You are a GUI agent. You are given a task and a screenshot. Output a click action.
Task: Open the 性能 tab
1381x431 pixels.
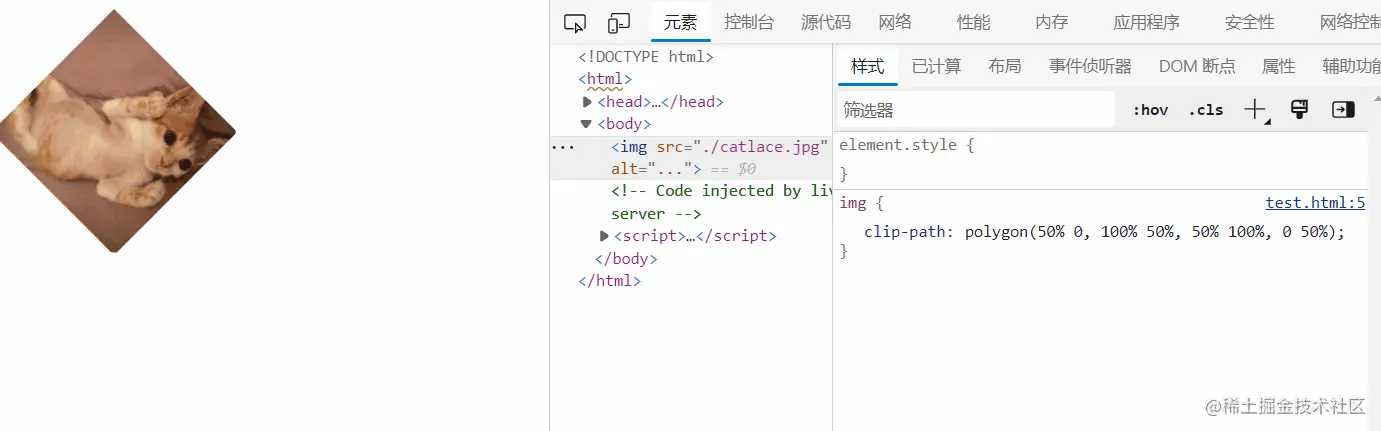tap(974, 22)
